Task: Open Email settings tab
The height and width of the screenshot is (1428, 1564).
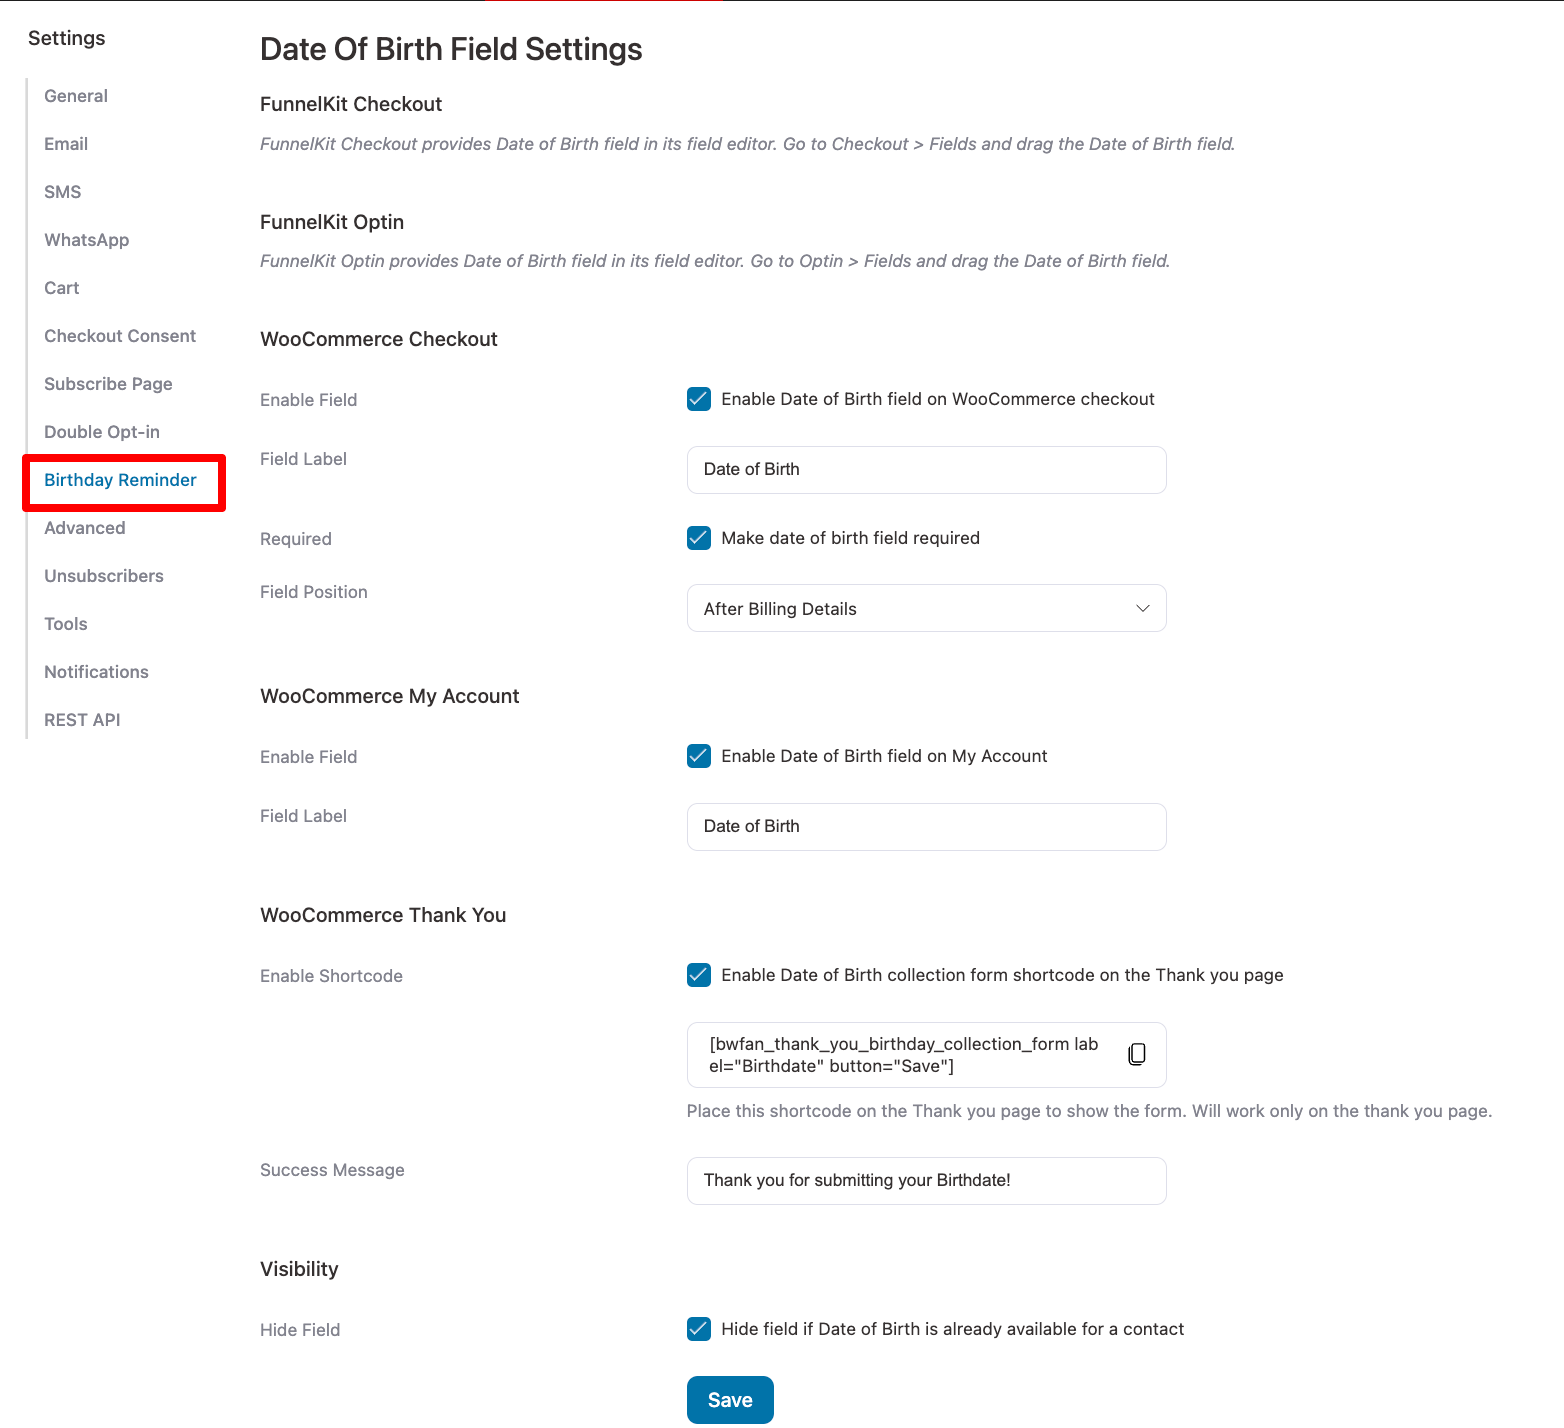Action: [x=66, y=144]
